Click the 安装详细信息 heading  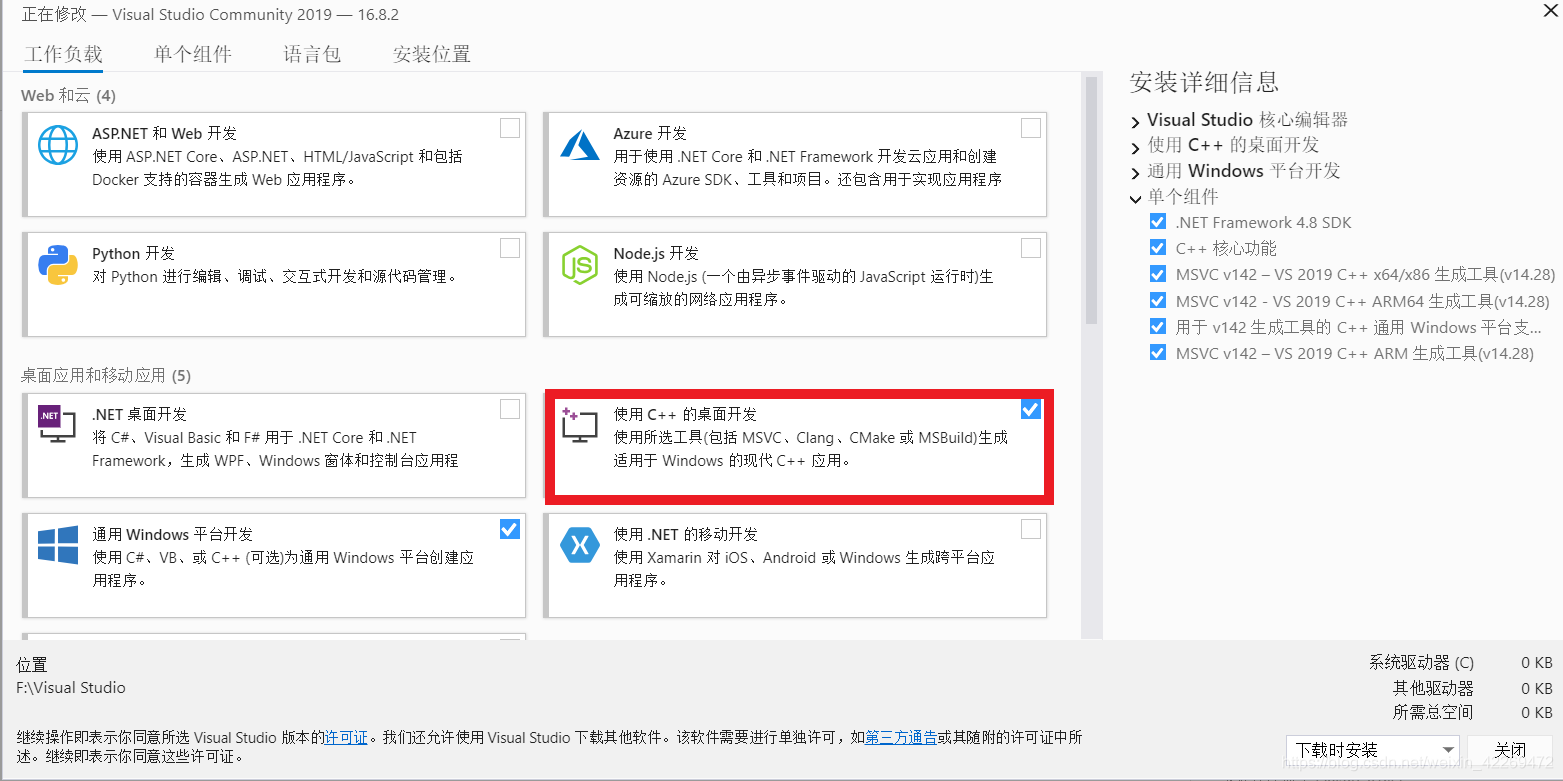point(1204,82)
